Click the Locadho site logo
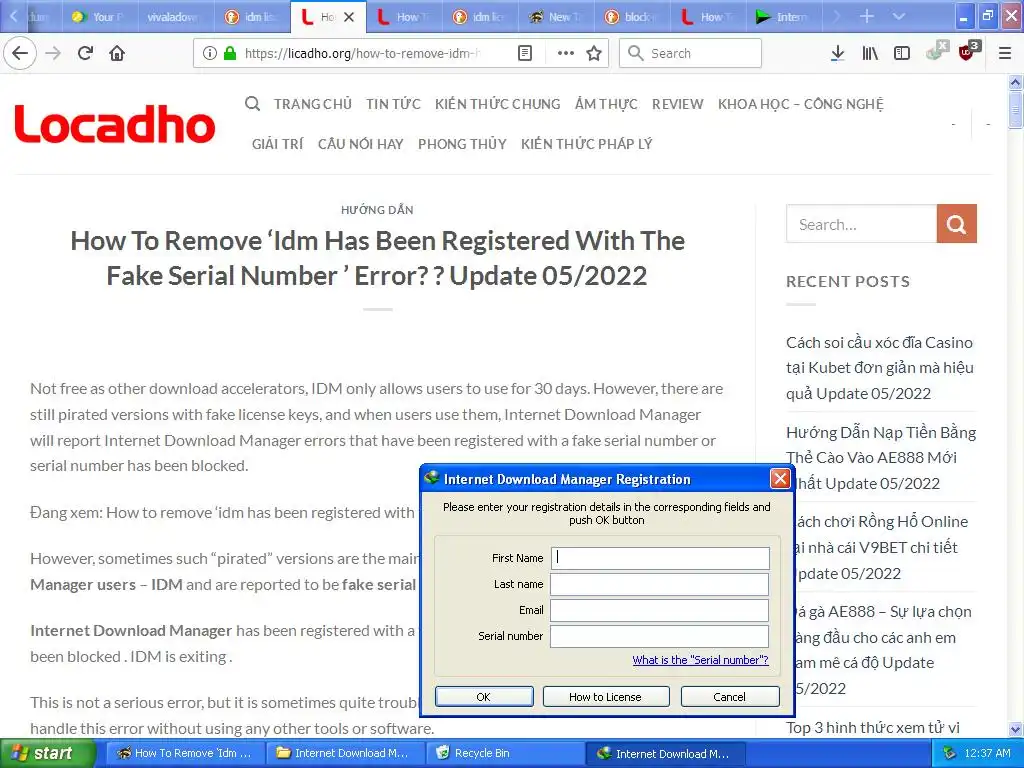 click(114, 123)
